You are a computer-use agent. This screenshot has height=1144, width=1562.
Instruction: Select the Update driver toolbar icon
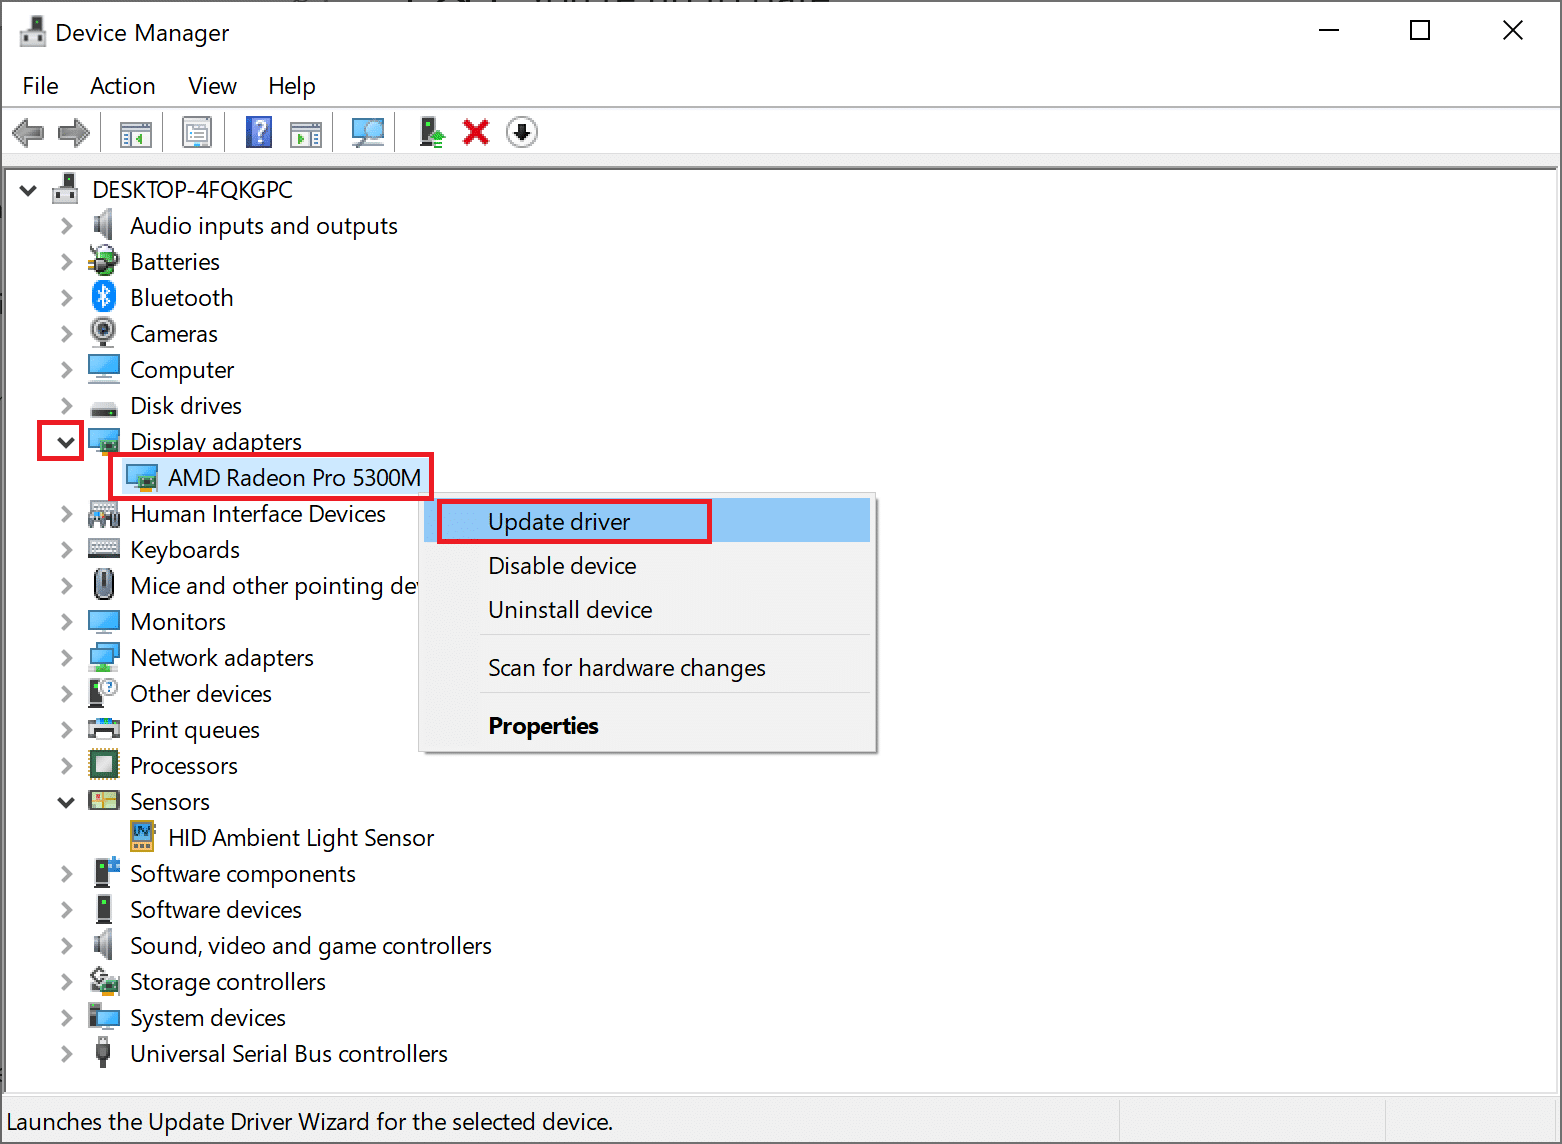[x=431, y=131]
